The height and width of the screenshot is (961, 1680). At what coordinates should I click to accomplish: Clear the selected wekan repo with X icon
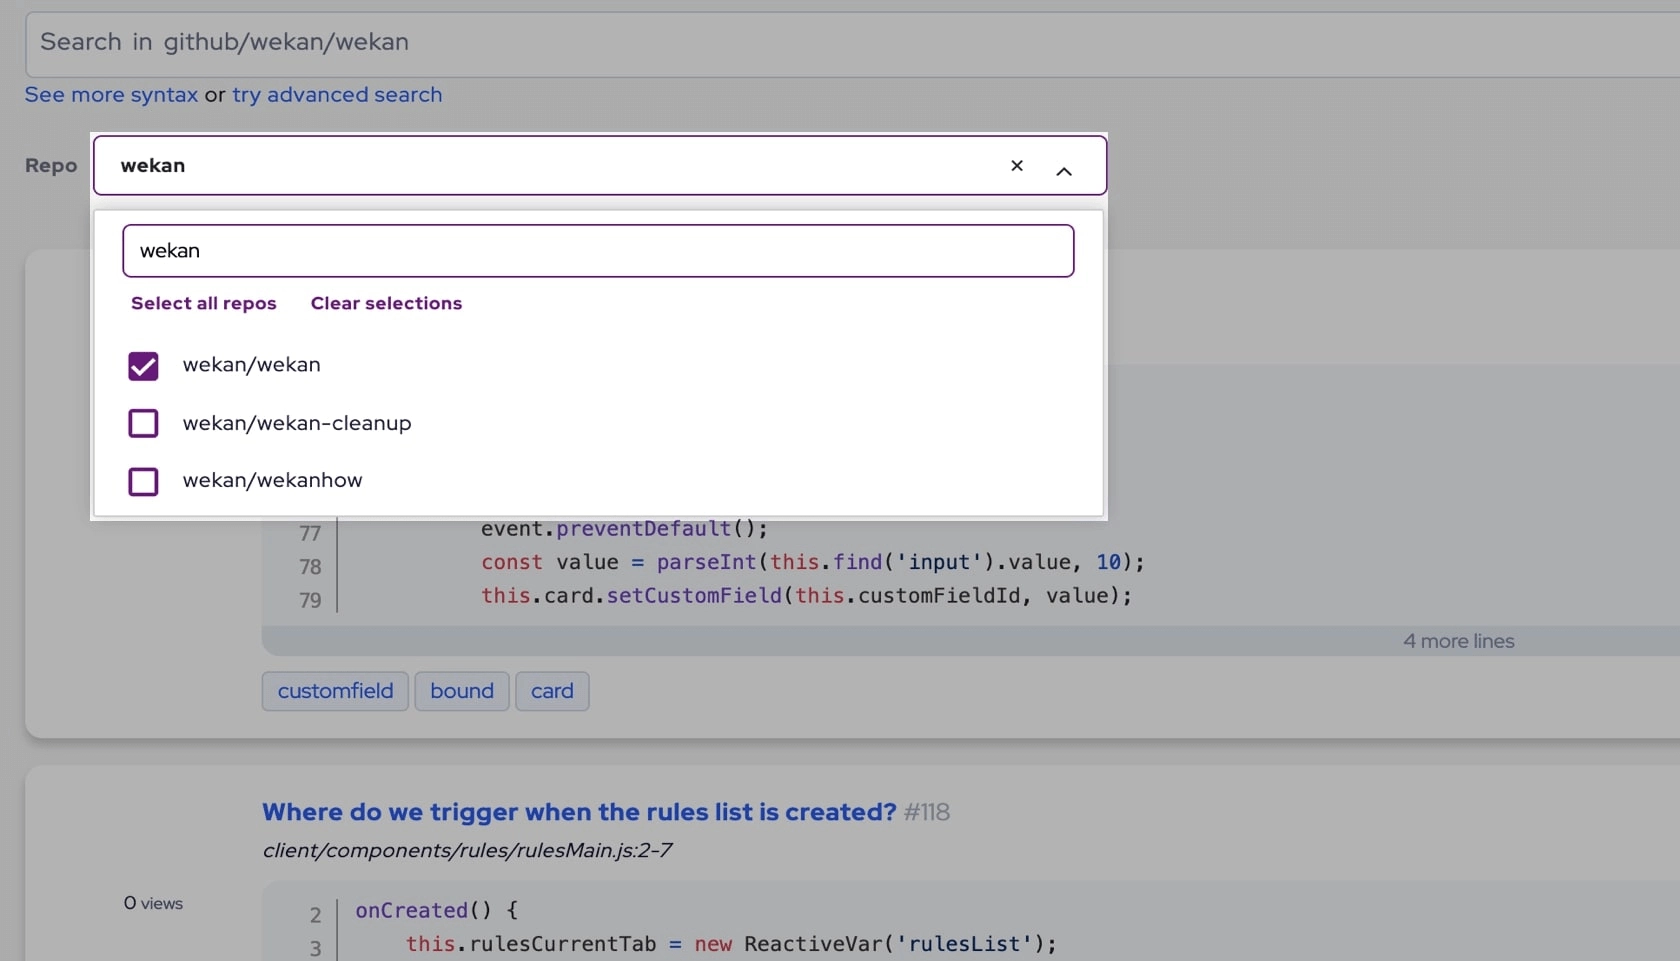pos(1016,166)
